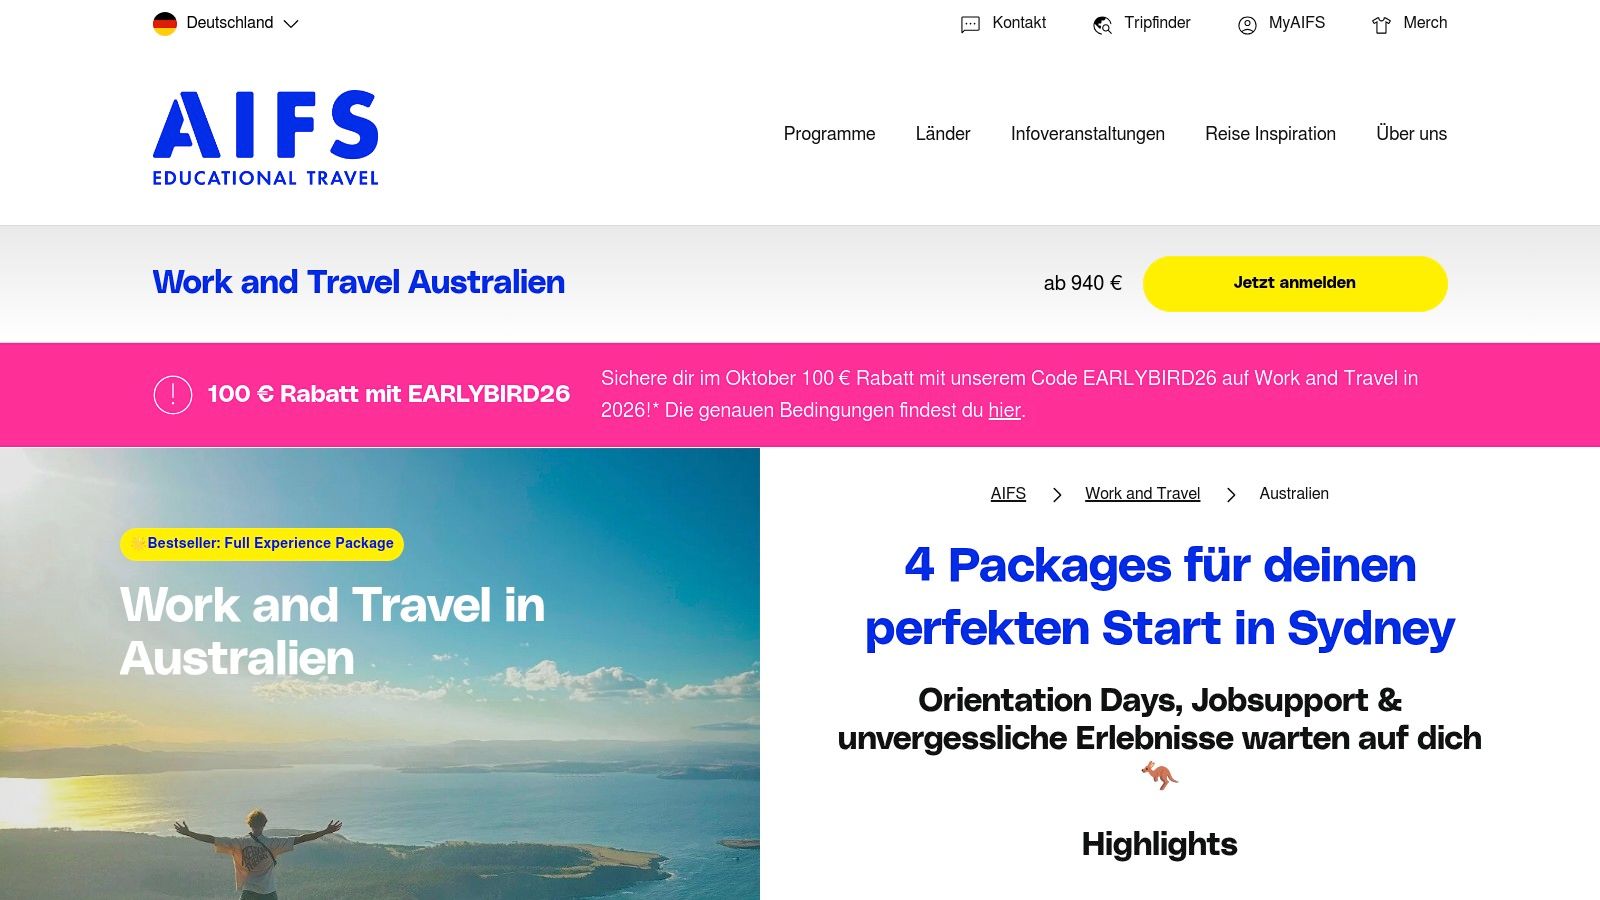Navigate to Work and Travel breadcrumb
Viewport: 1600px width, 900px height.
1142,494
